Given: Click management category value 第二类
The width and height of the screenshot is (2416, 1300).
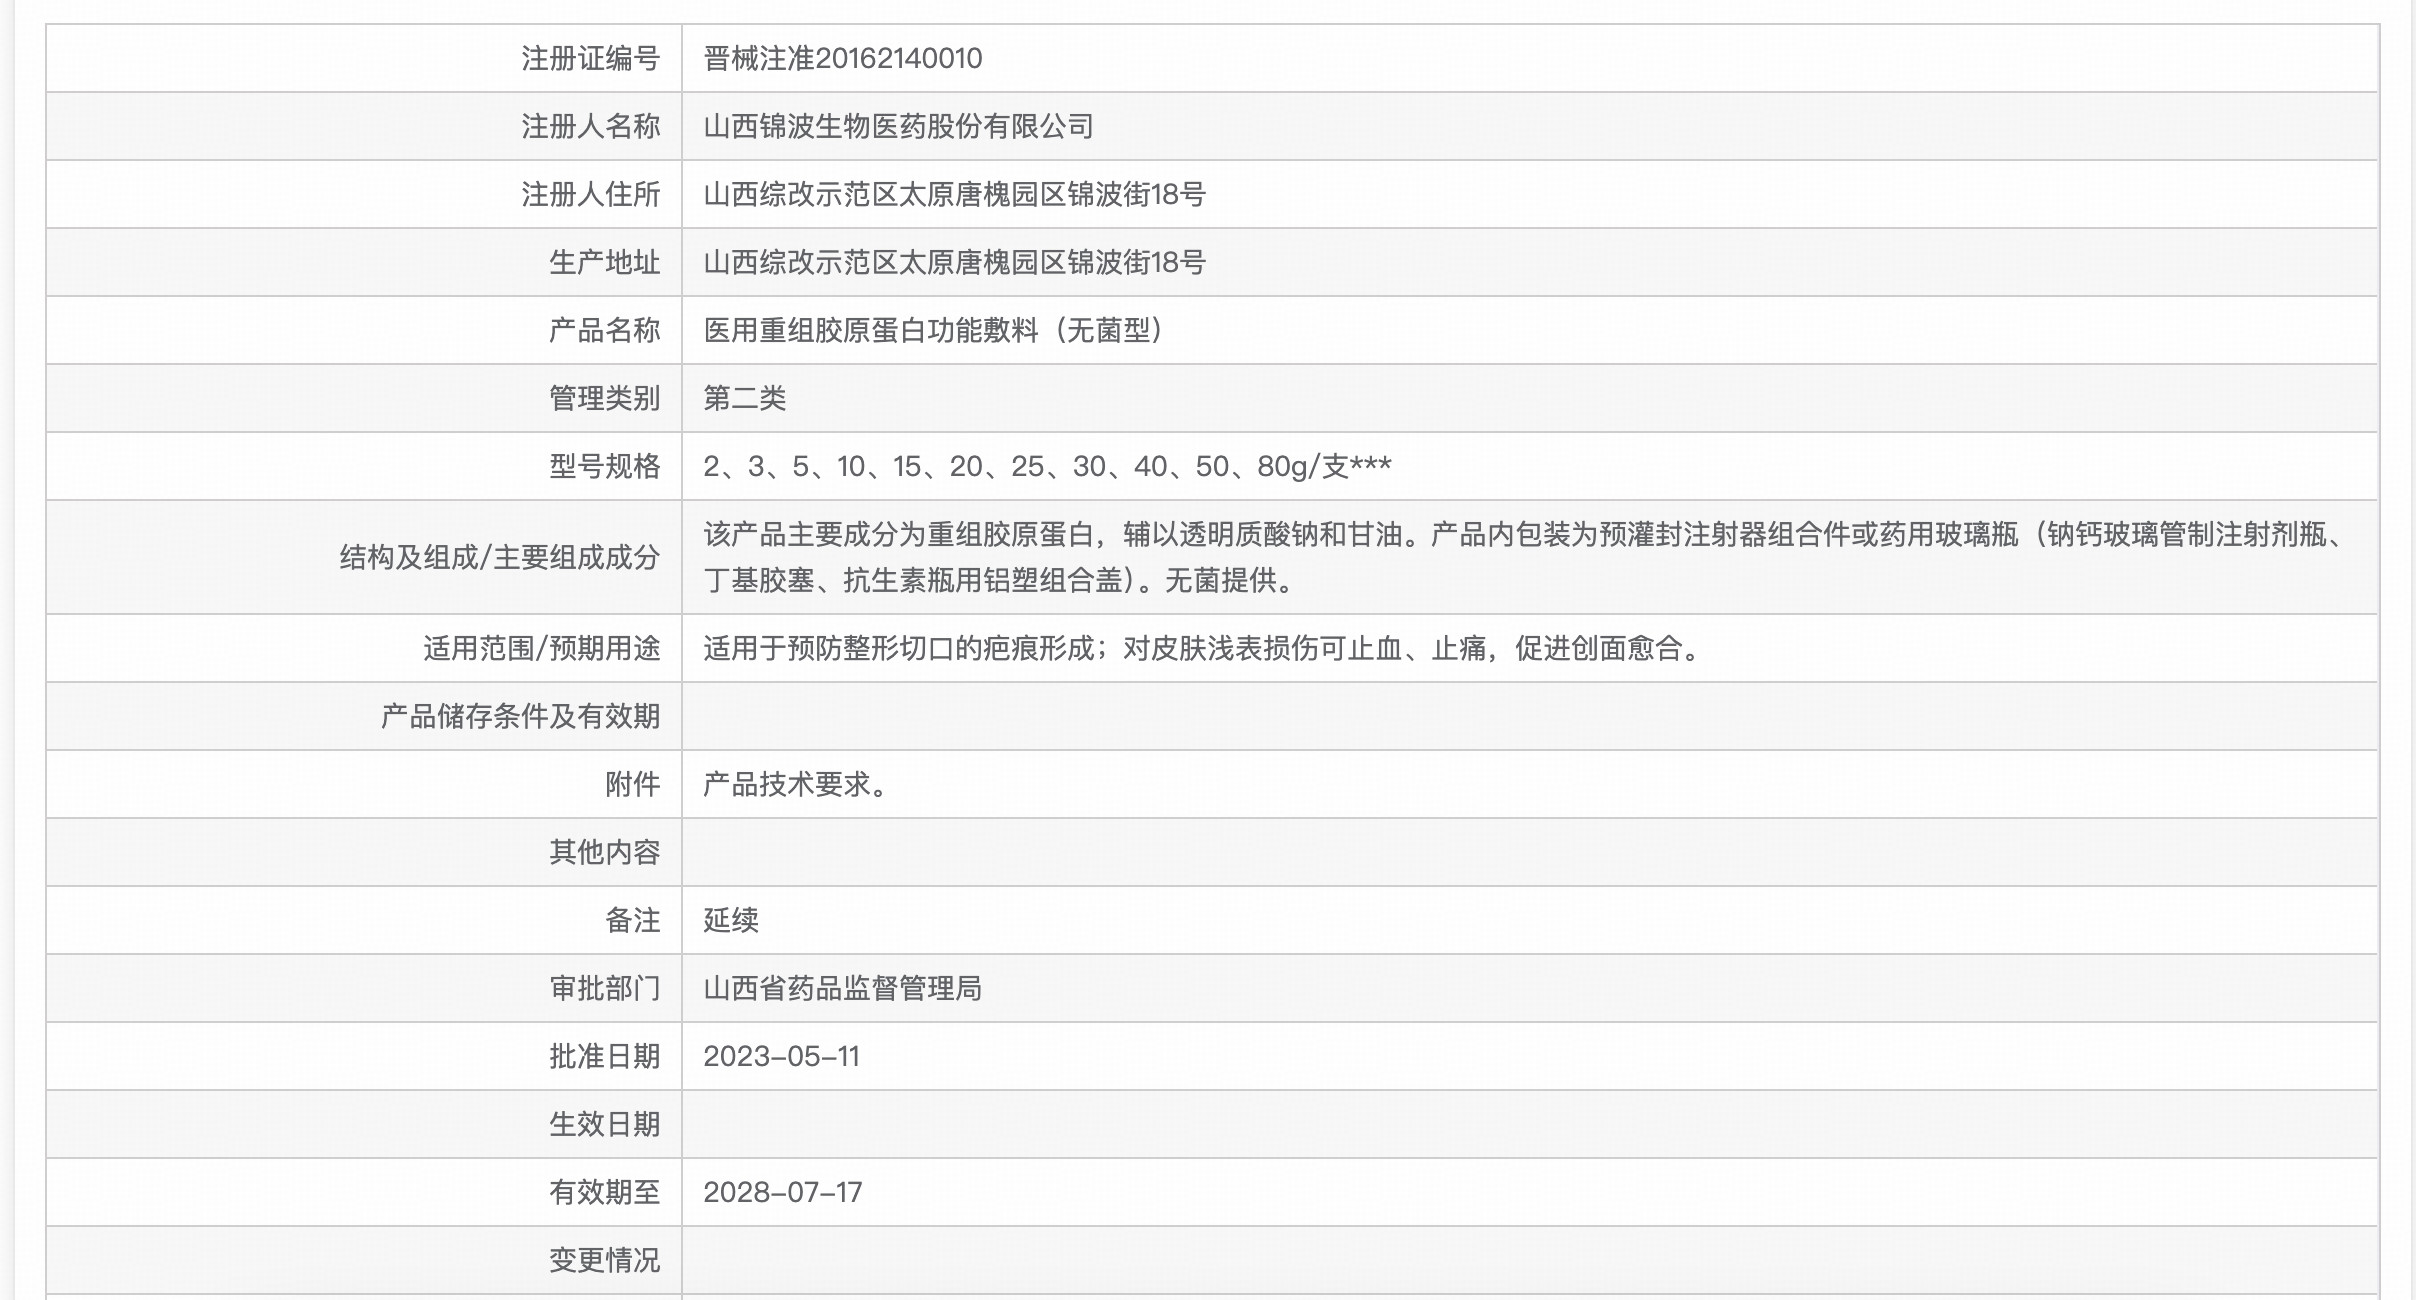Looking at the screenshot, I should 744,399.
